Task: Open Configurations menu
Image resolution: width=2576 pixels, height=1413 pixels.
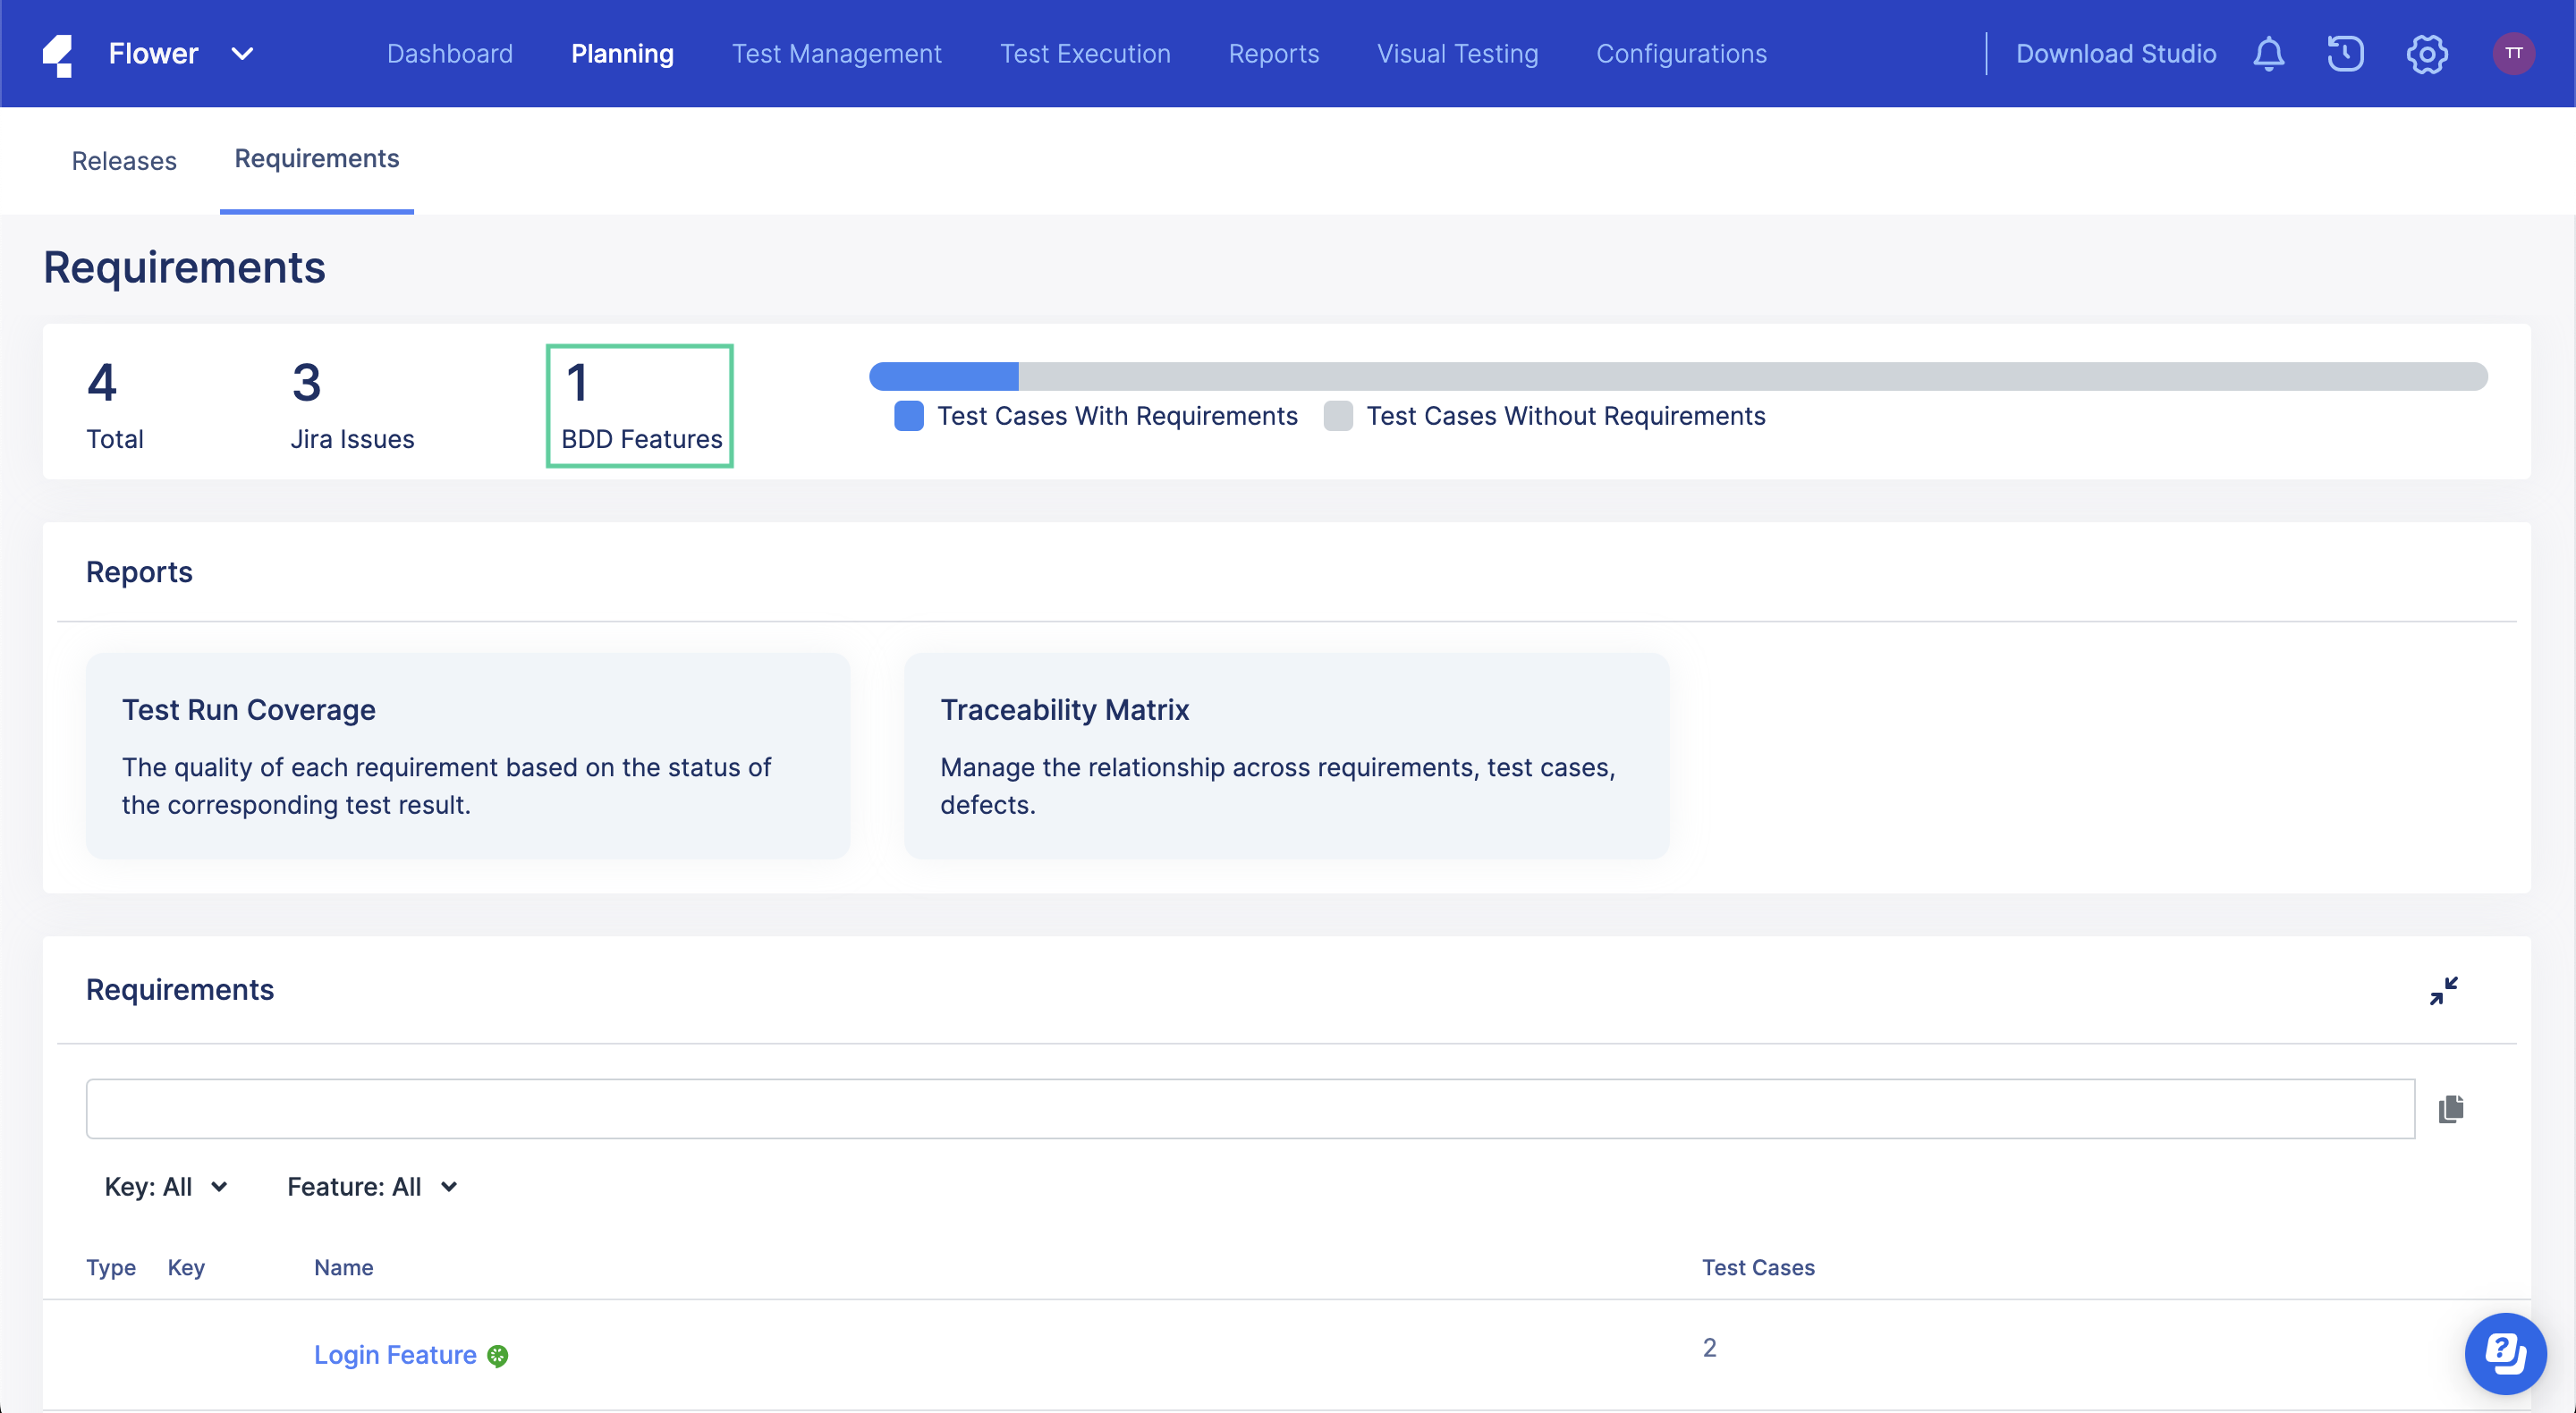Action: coord(1681,54)
